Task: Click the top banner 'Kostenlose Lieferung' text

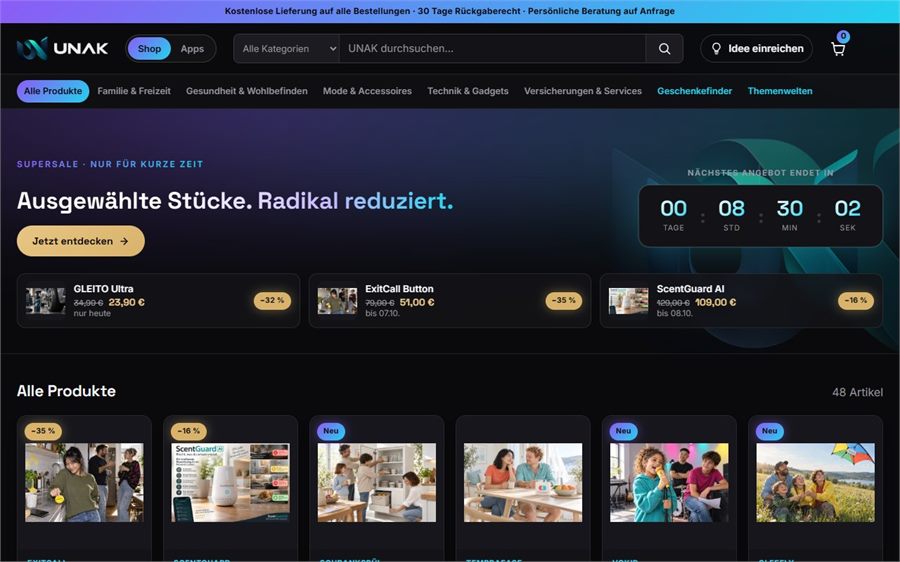Action: pyautogui.click(x=449, y=11)
